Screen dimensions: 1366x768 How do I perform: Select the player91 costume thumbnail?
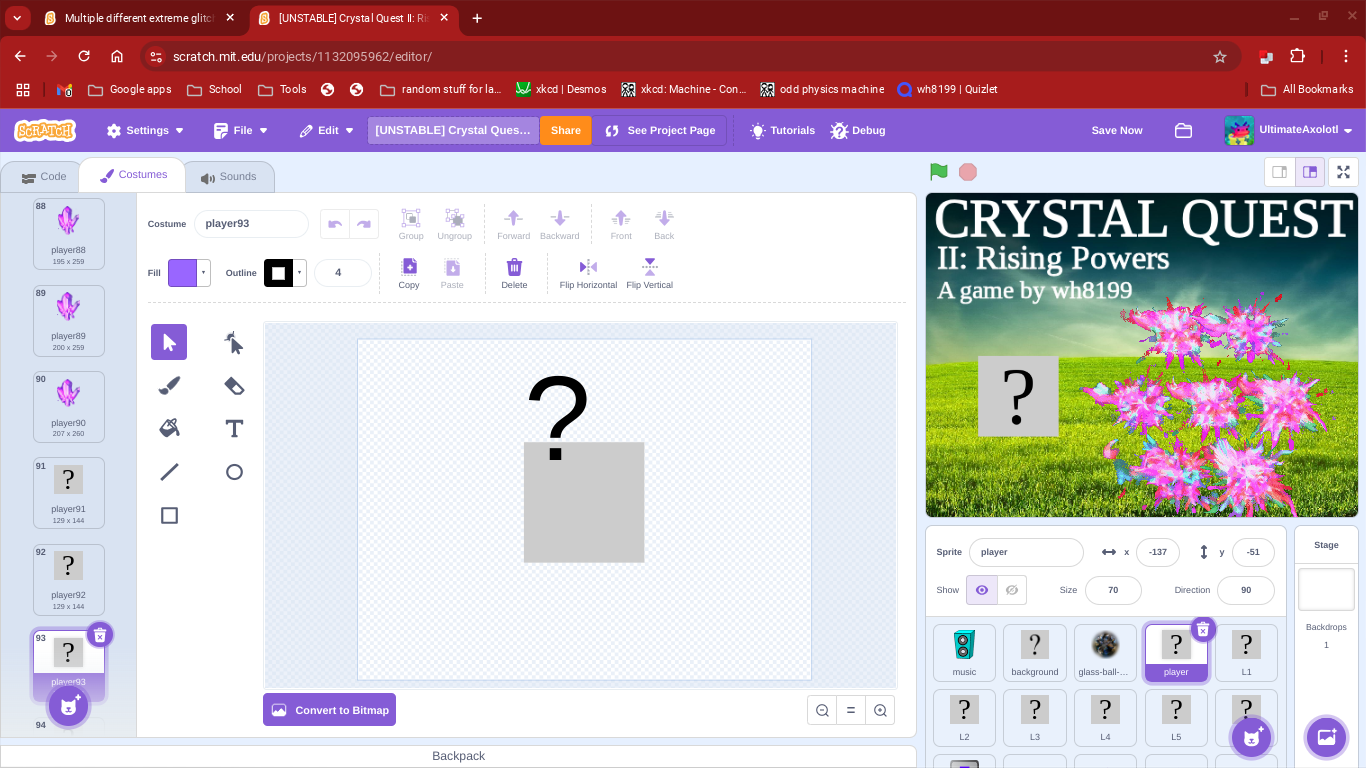[68, 492]
